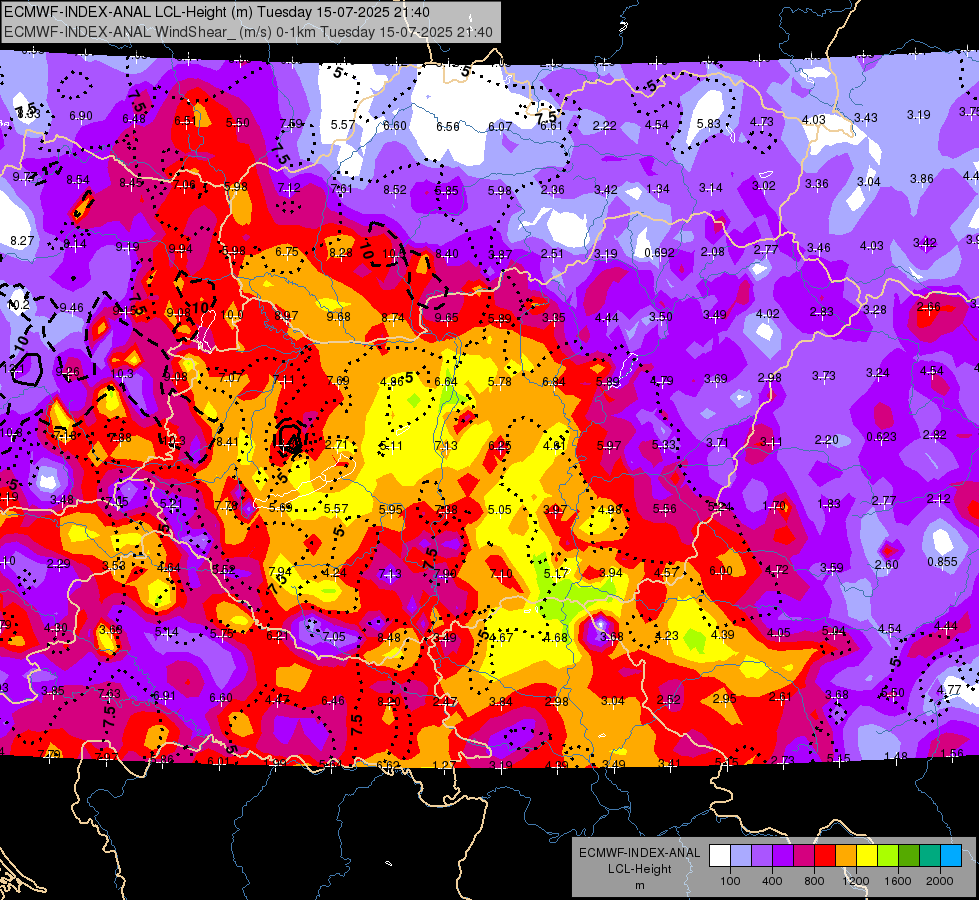
Task: Click the wind shear value 8.27
Action: pos(22,240)
